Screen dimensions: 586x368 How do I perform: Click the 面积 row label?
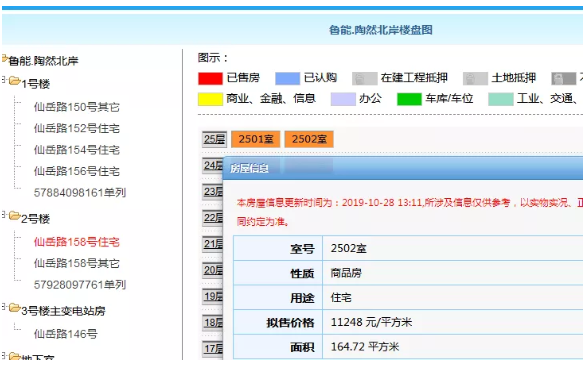pyautogui.click(x=302, y=347)
